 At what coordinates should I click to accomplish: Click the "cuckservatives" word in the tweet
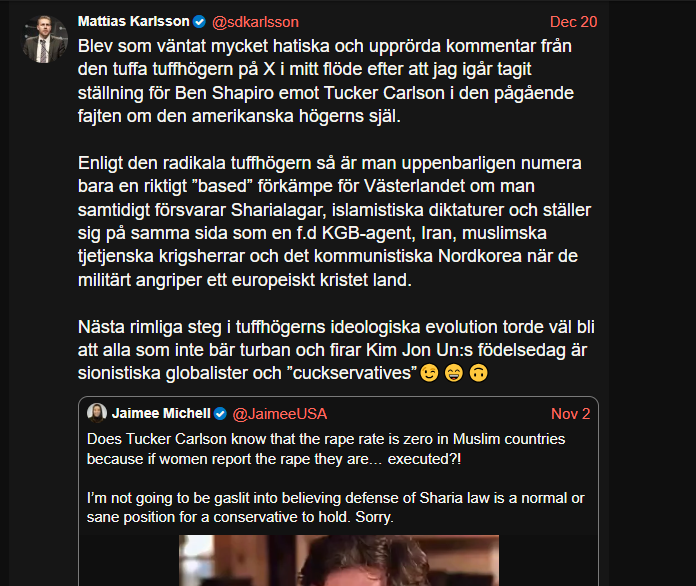353,373
